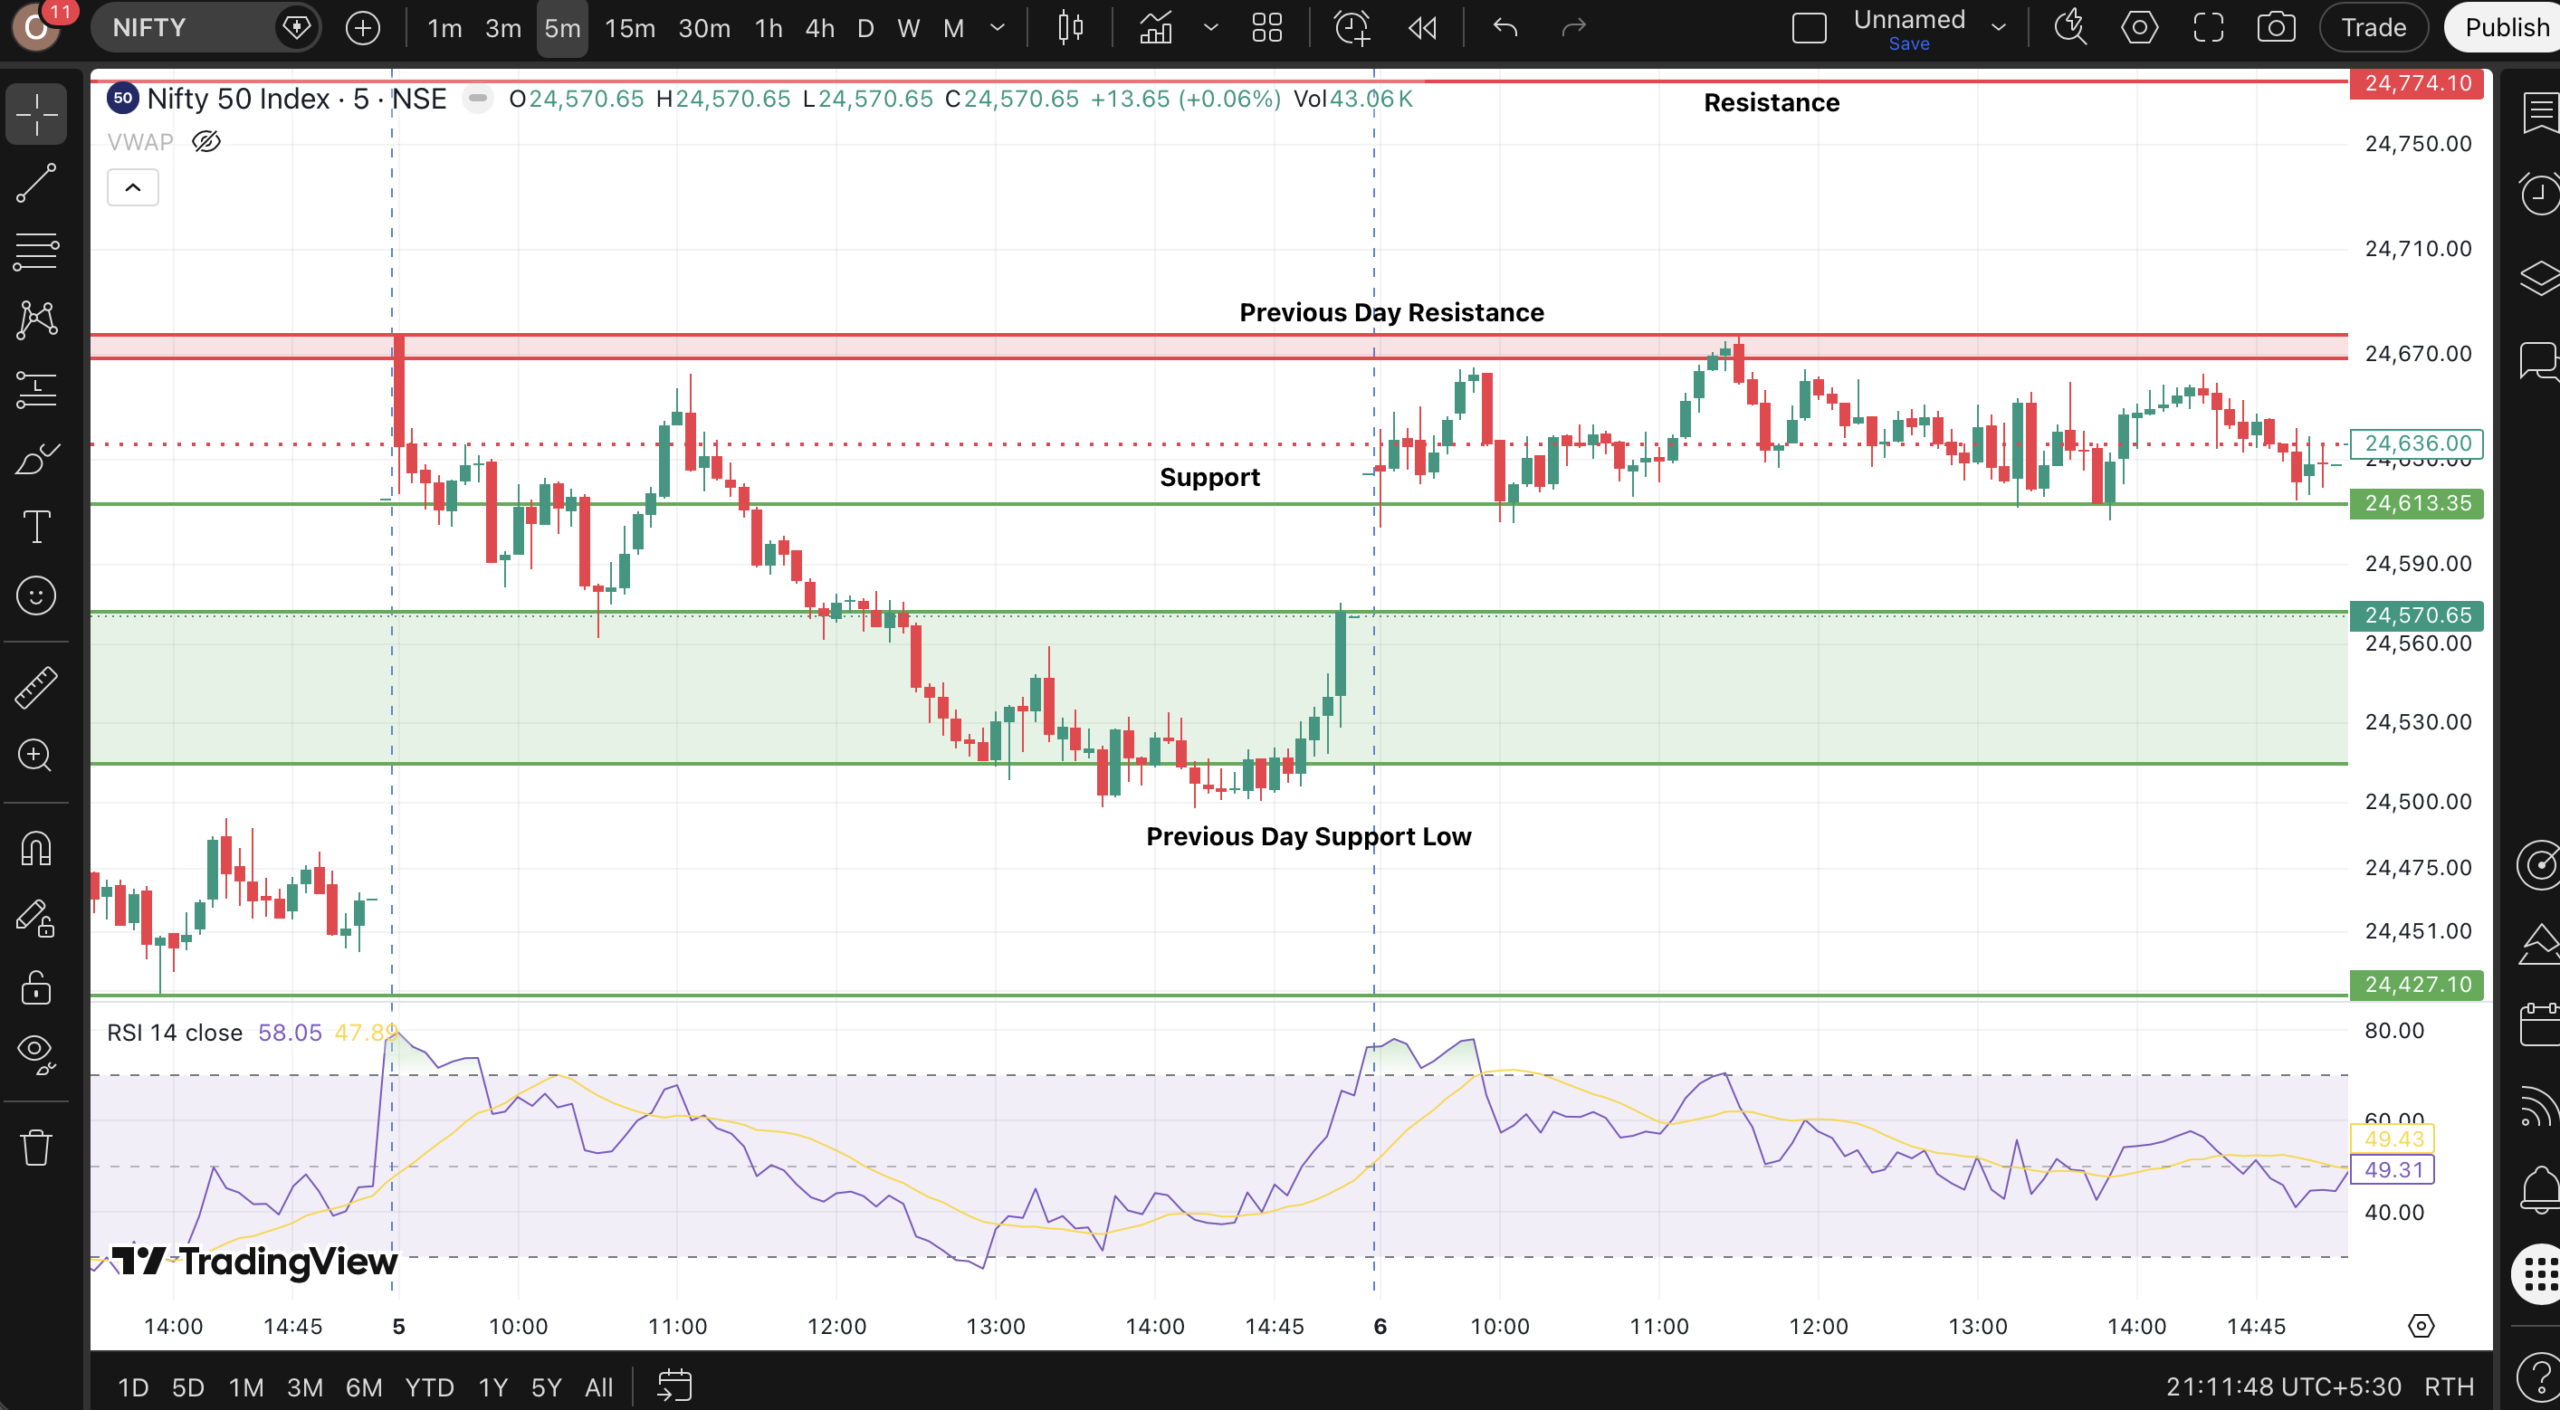
Task: Open the alerts alarm clock panel
Action: tap(2540, 193)
